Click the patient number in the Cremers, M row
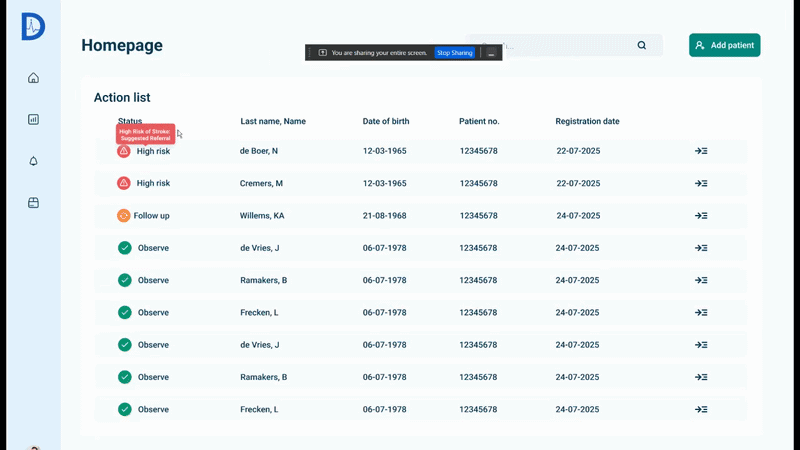Image resolution: width=800 pixels, height=450 pixels. point(479,183)
